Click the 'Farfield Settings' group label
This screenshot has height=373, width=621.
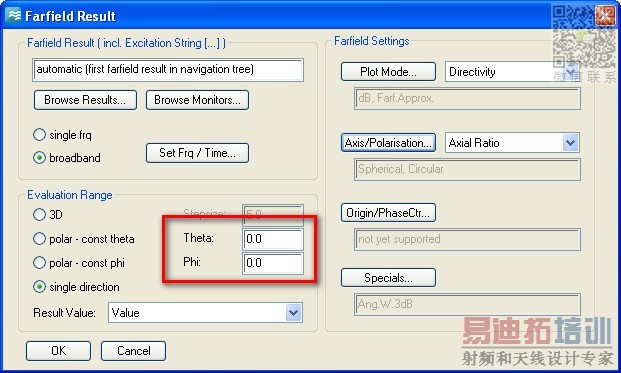tap(371, 41)
